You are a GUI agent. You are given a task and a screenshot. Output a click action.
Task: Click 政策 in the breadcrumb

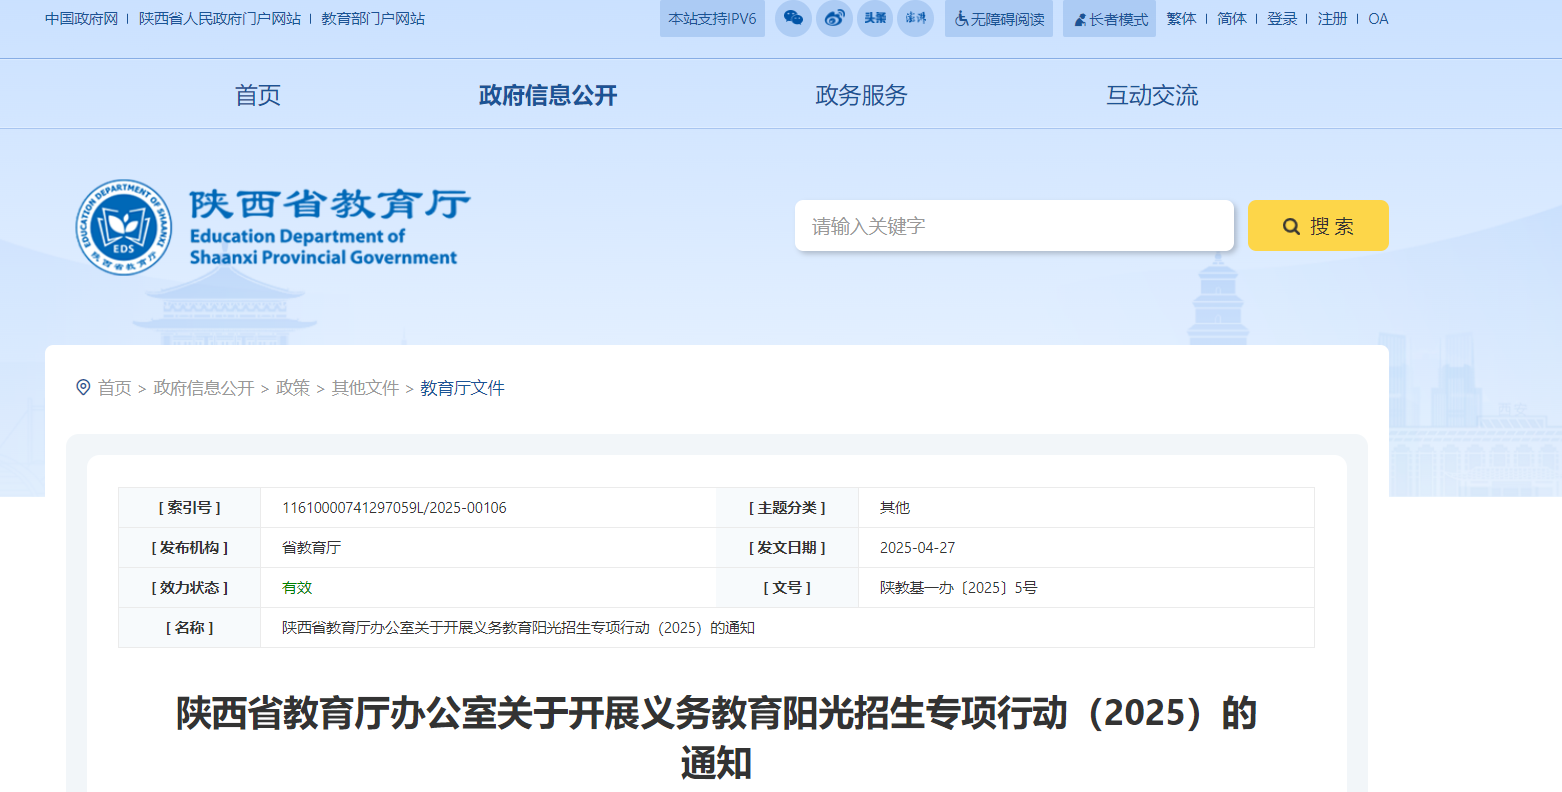(293, 388)
